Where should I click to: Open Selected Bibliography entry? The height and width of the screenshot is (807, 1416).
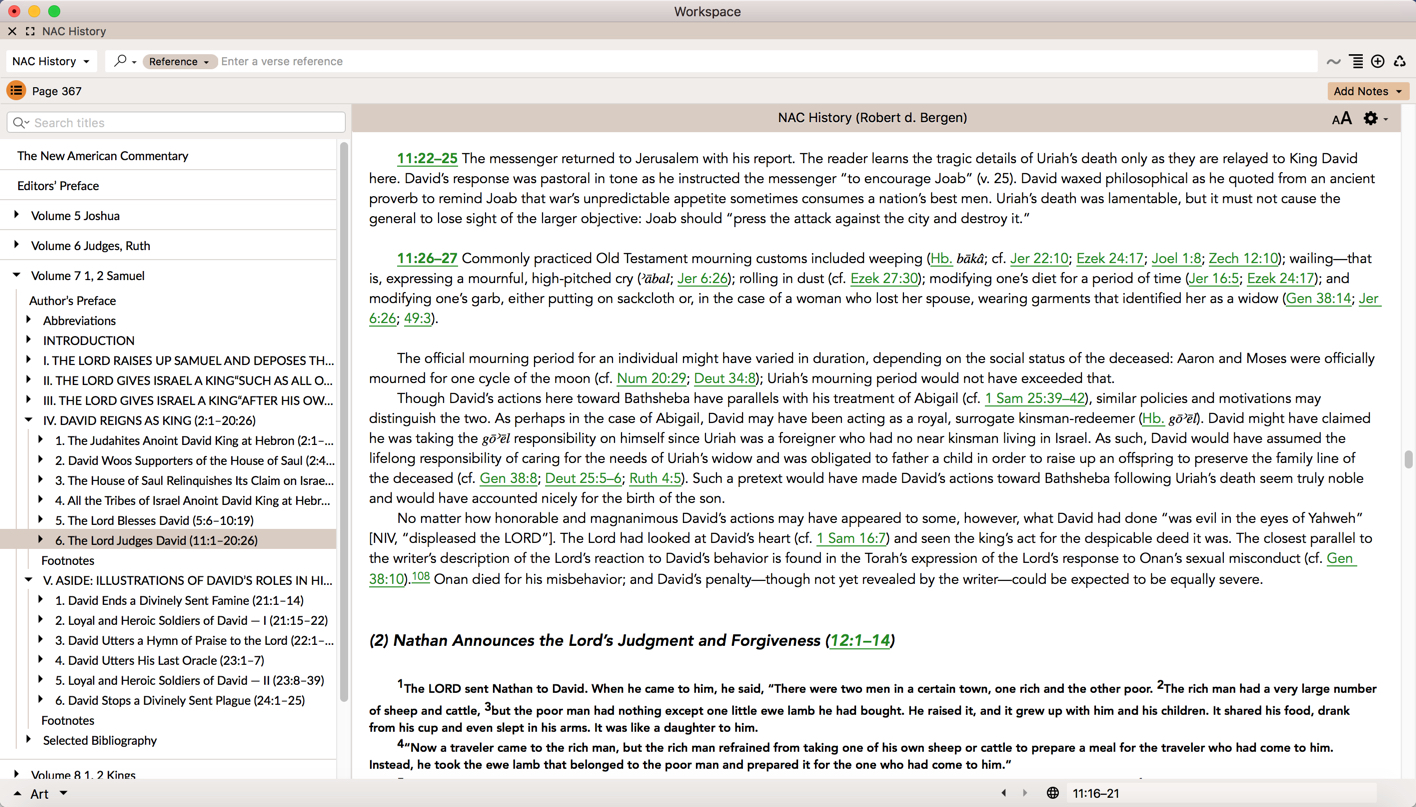[x=100, y=741]
